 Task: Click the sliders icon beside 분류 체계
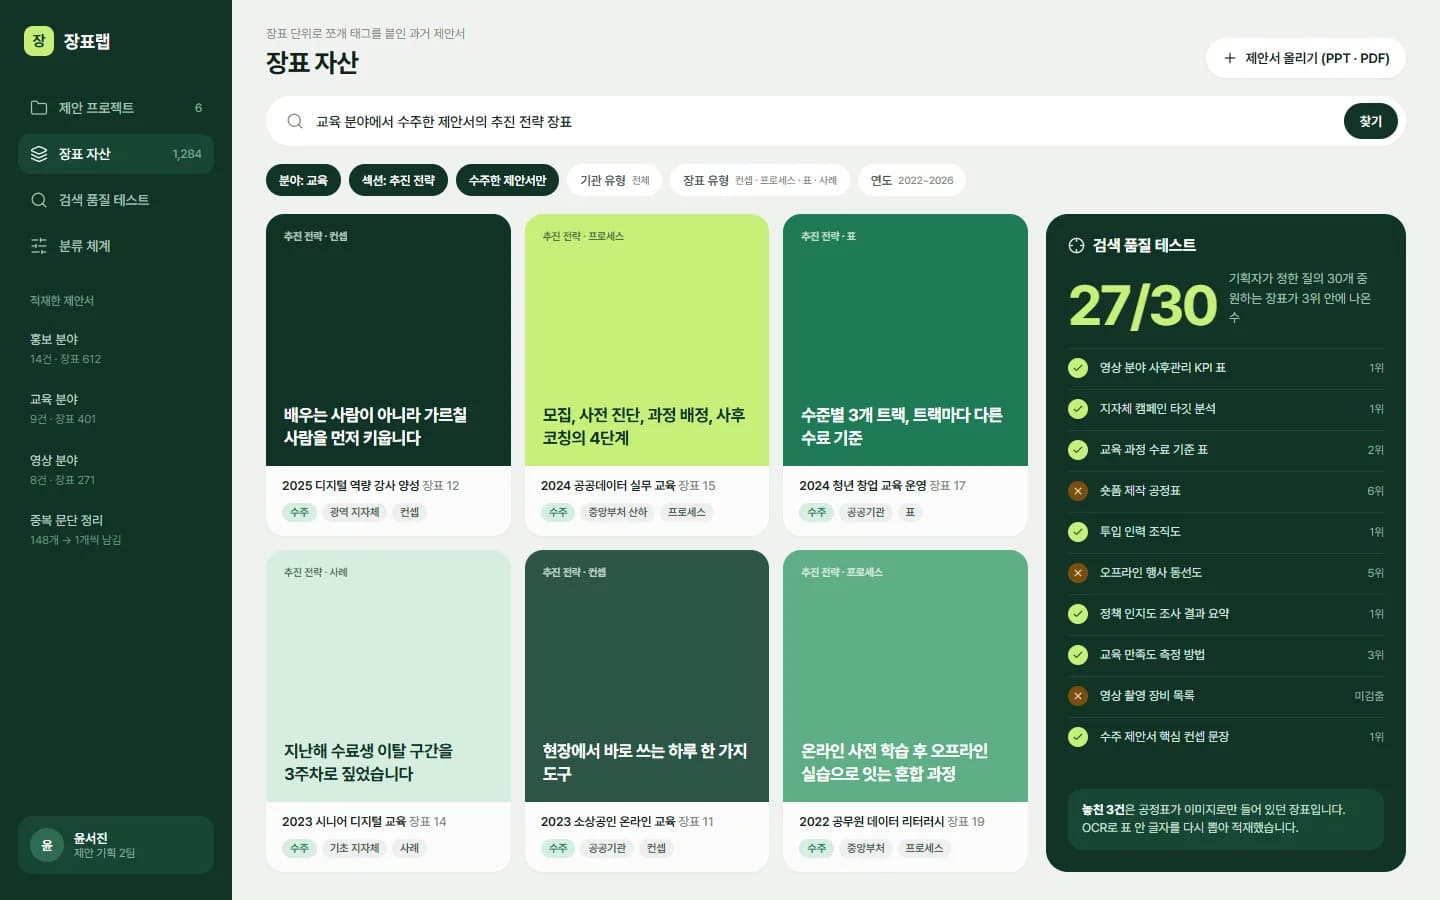[39, 246]
